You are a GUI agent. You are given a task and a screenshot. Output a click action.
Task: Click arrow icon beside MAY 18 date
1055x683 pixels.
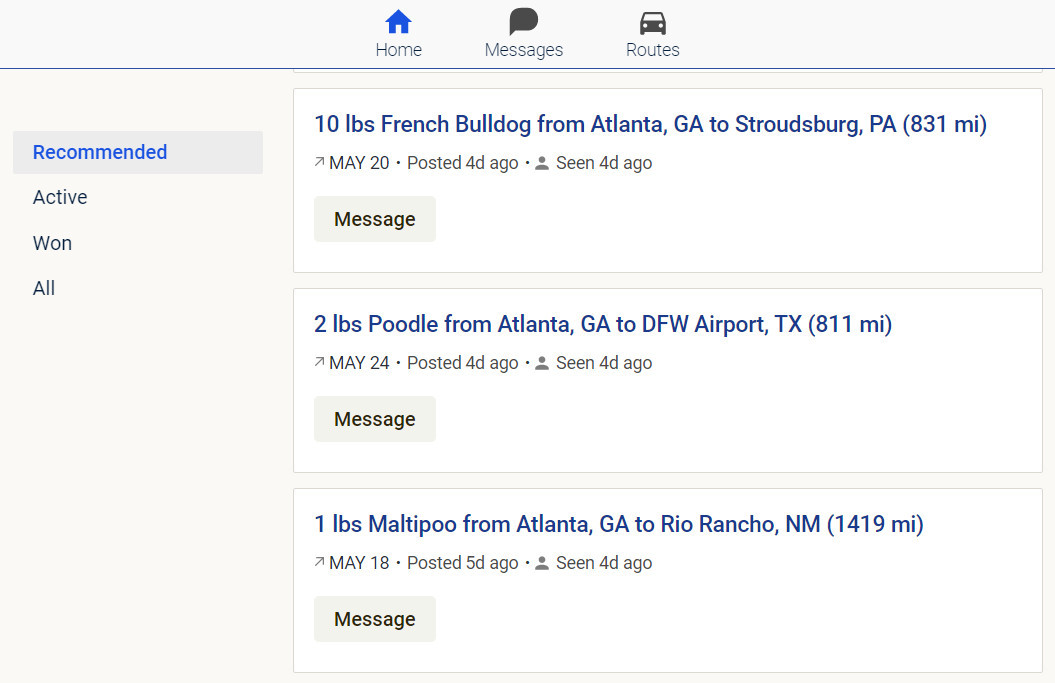coord(319,562)
